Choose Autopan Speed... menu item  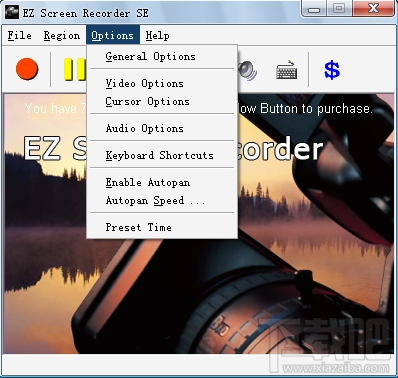coord(162,200)
